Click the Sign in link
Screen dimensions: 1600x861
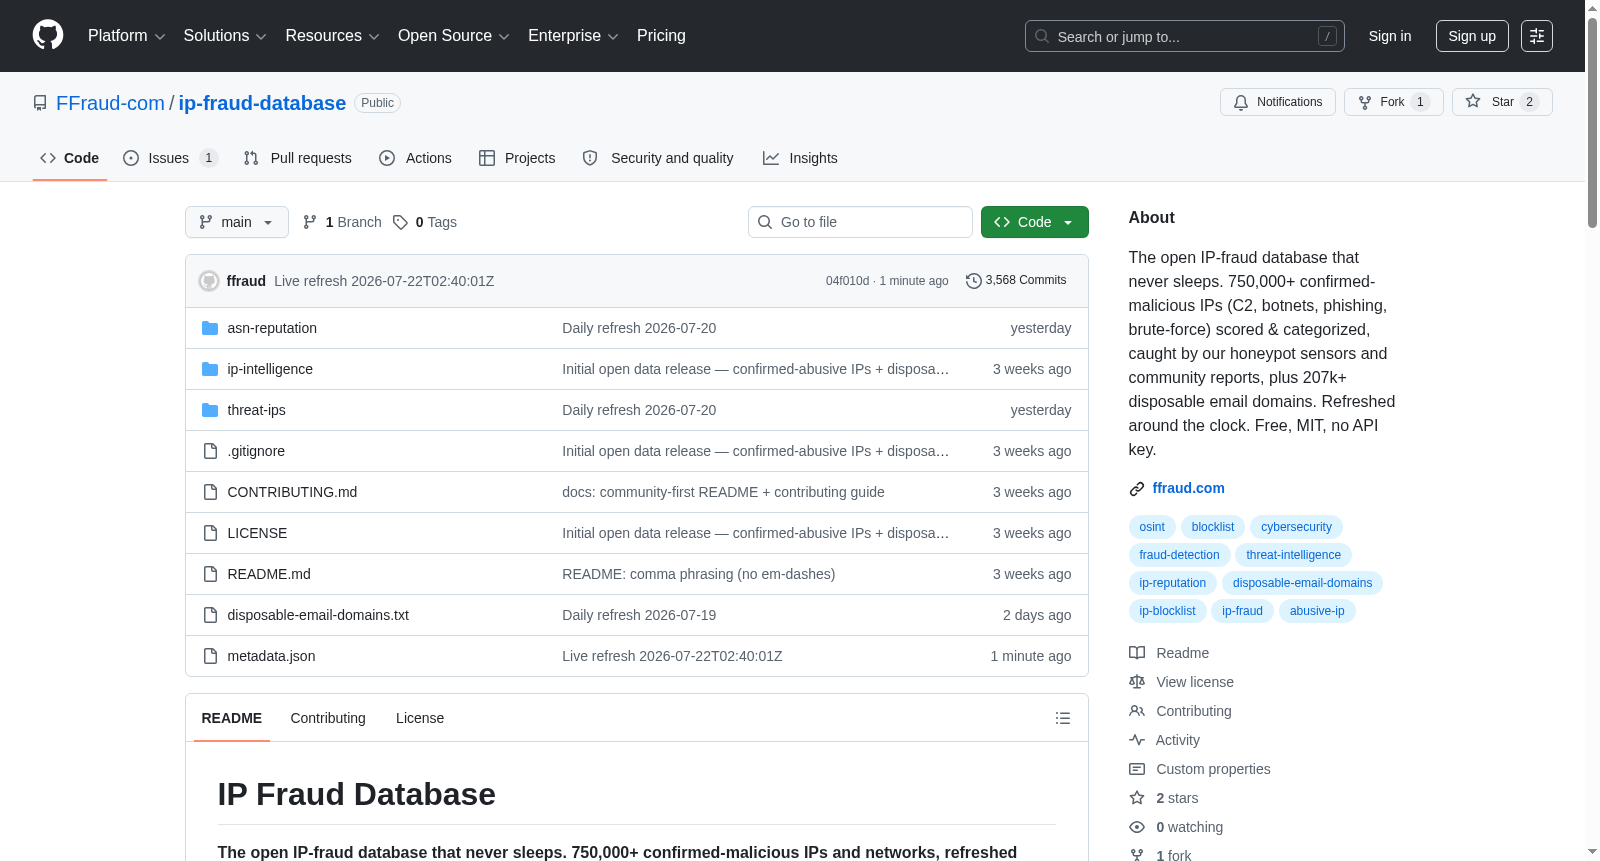tap(1390, 36)
